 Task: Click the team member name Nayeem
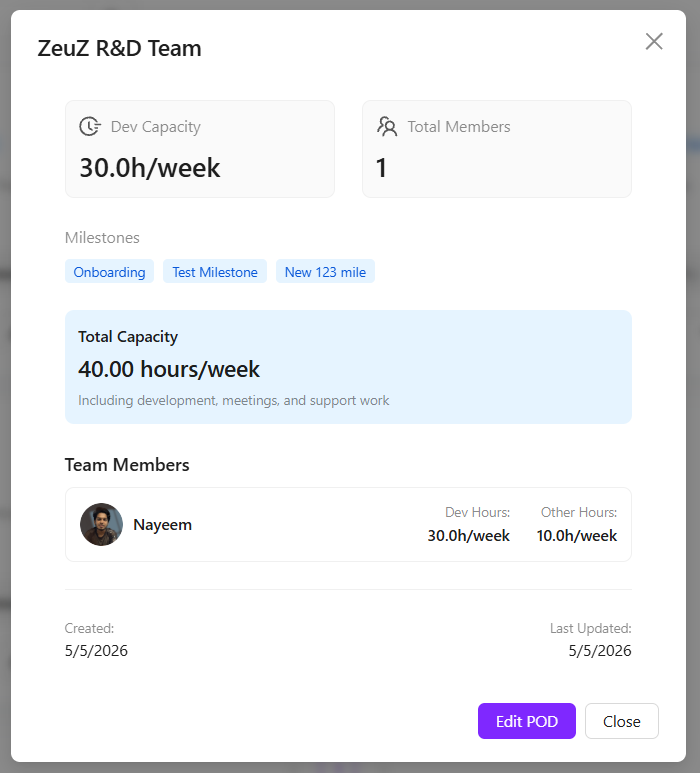click(x=163, y=525)
